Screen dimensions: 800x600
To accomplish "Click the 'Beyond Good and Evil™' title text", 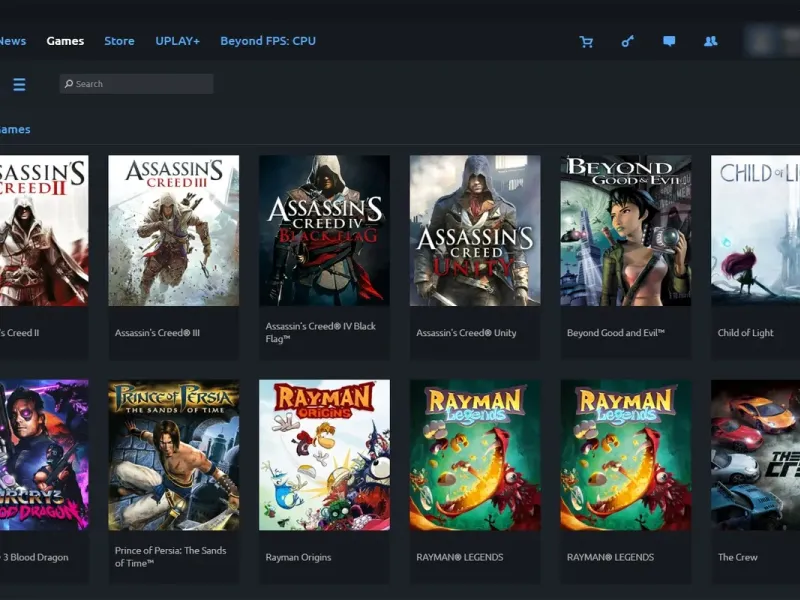I will click(x=616, y=333).
